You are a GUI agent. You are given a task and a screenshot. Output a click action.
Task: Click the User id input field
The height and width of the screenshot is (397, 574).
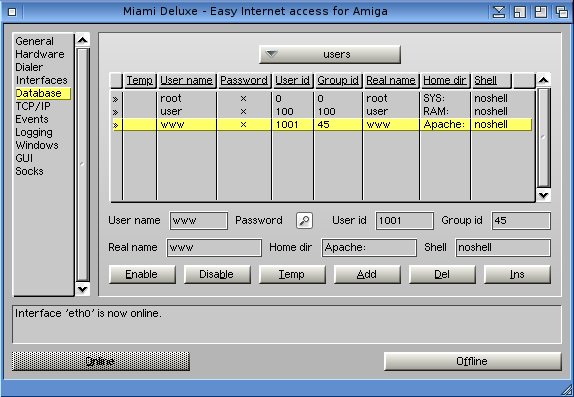coord(405,220)
